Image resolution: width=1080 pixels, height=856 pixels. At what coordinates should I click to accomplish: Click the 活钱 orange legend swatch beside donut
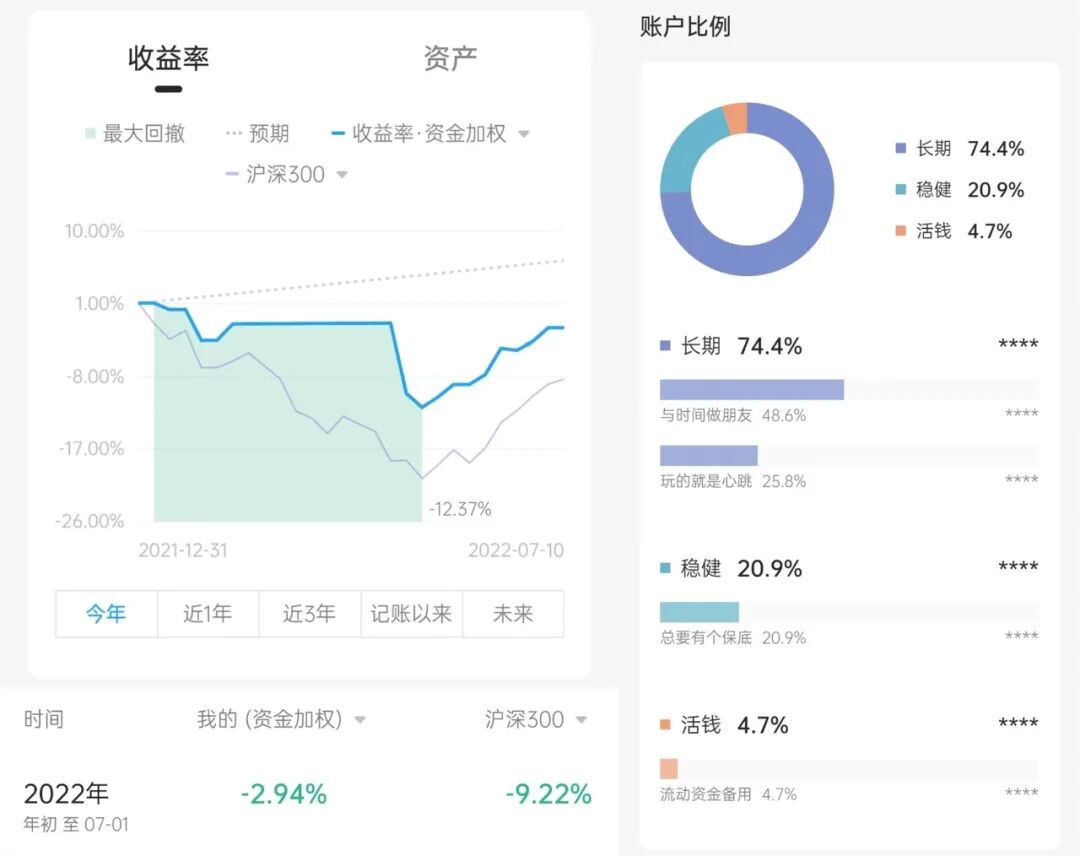(900, 231)
